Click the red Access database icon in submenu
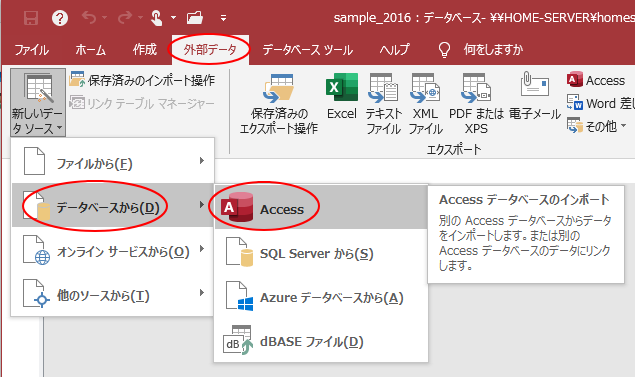Image resolution: width=635 pixels, height=377 pixels. tap(238, 207)
